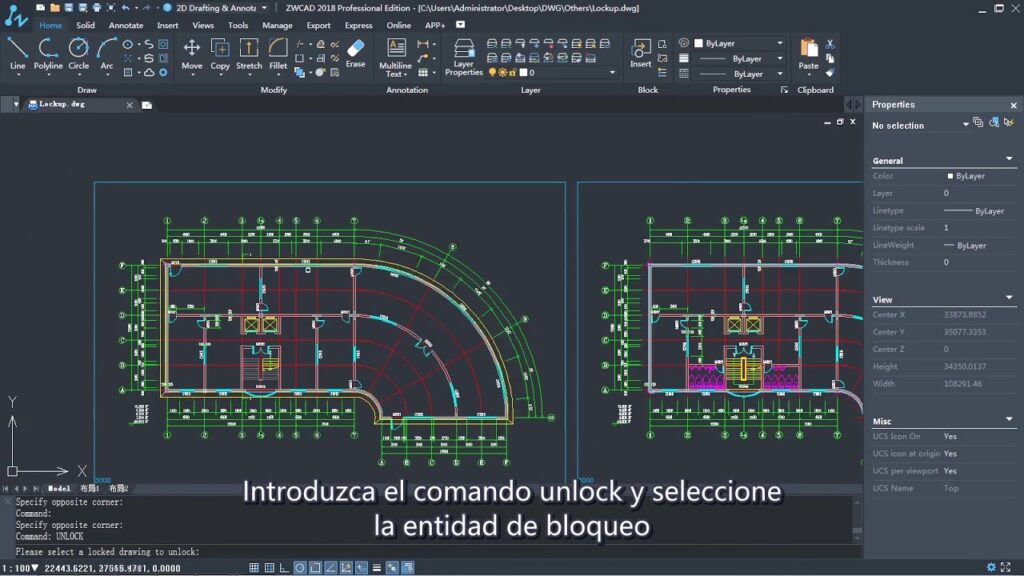Screen dimensions: 1024x576
Task: Toggle polar tracking in status bar
Action: click(300, 568)
